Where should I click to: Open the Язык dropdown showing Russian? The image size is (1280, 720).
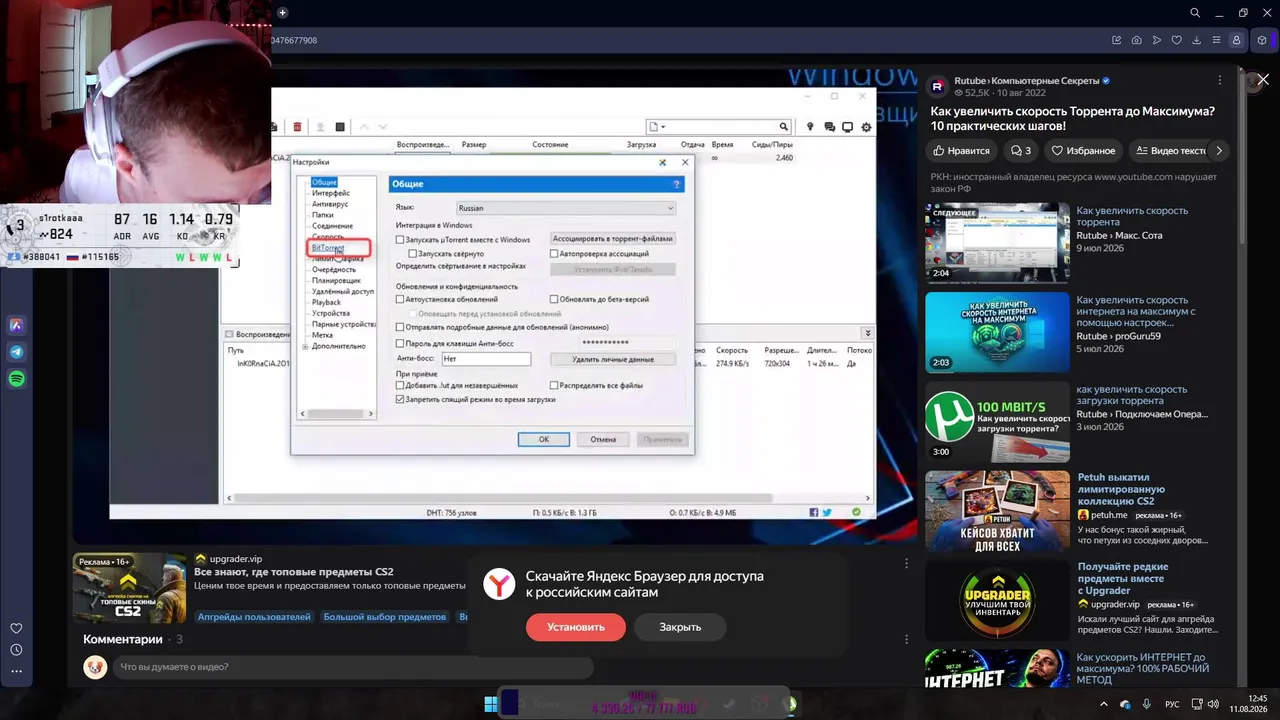(565, 208)
